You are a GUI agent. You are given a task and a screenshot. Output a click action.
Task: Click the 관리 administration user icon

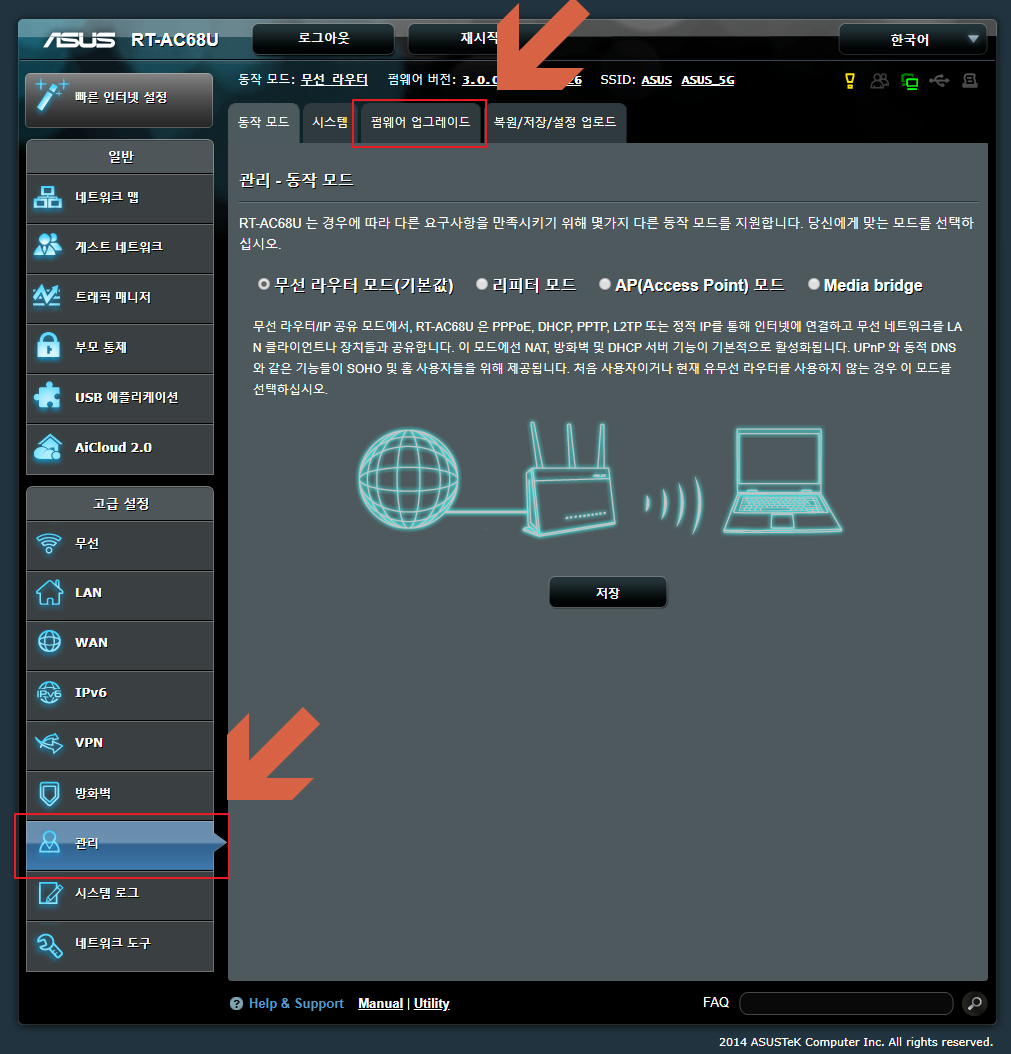pyautogui.click(x=49, y=842)
